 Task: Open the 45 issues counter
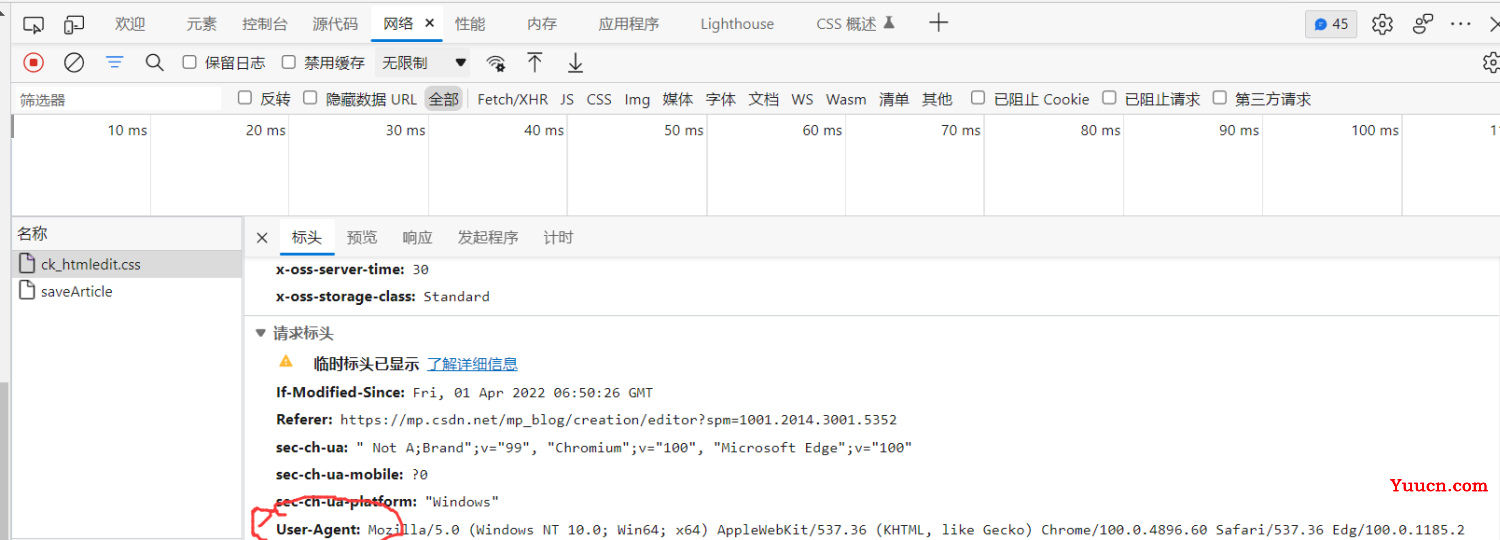(x=1331, y=24)
